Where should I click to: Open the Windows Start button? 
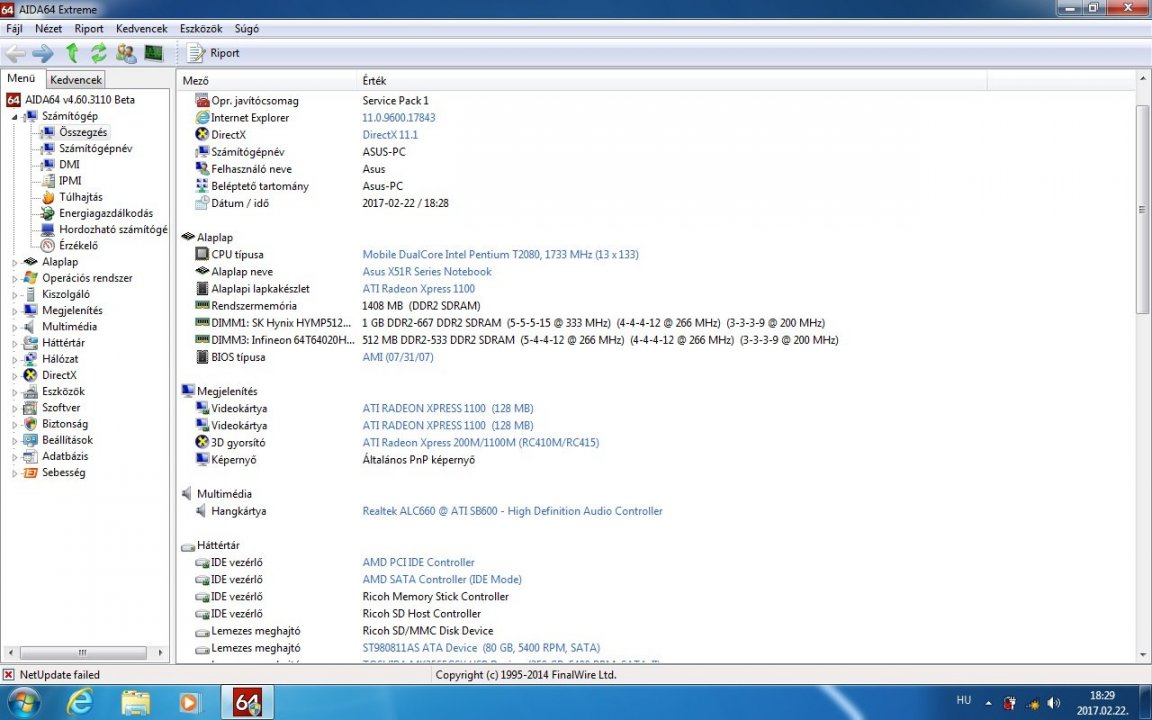tap(22, 702)
